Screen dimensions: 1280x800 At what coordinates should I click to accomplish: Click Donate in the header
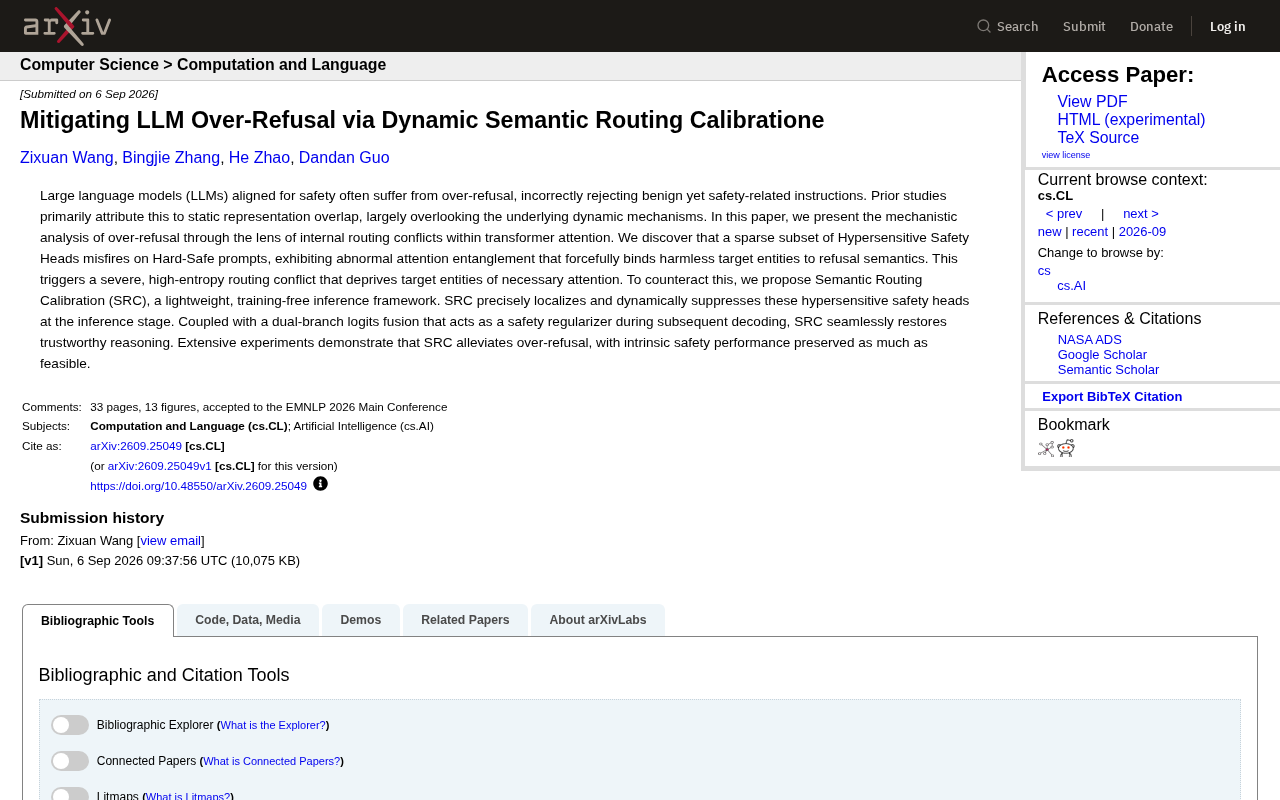coord(1151,26)
